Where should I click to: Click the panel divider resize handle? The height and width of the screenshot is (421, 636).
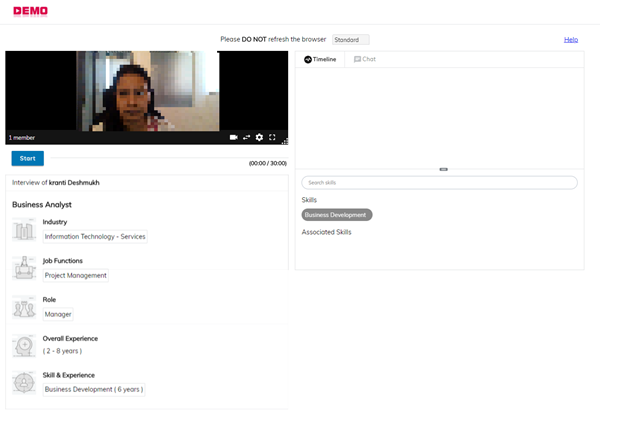443,169
